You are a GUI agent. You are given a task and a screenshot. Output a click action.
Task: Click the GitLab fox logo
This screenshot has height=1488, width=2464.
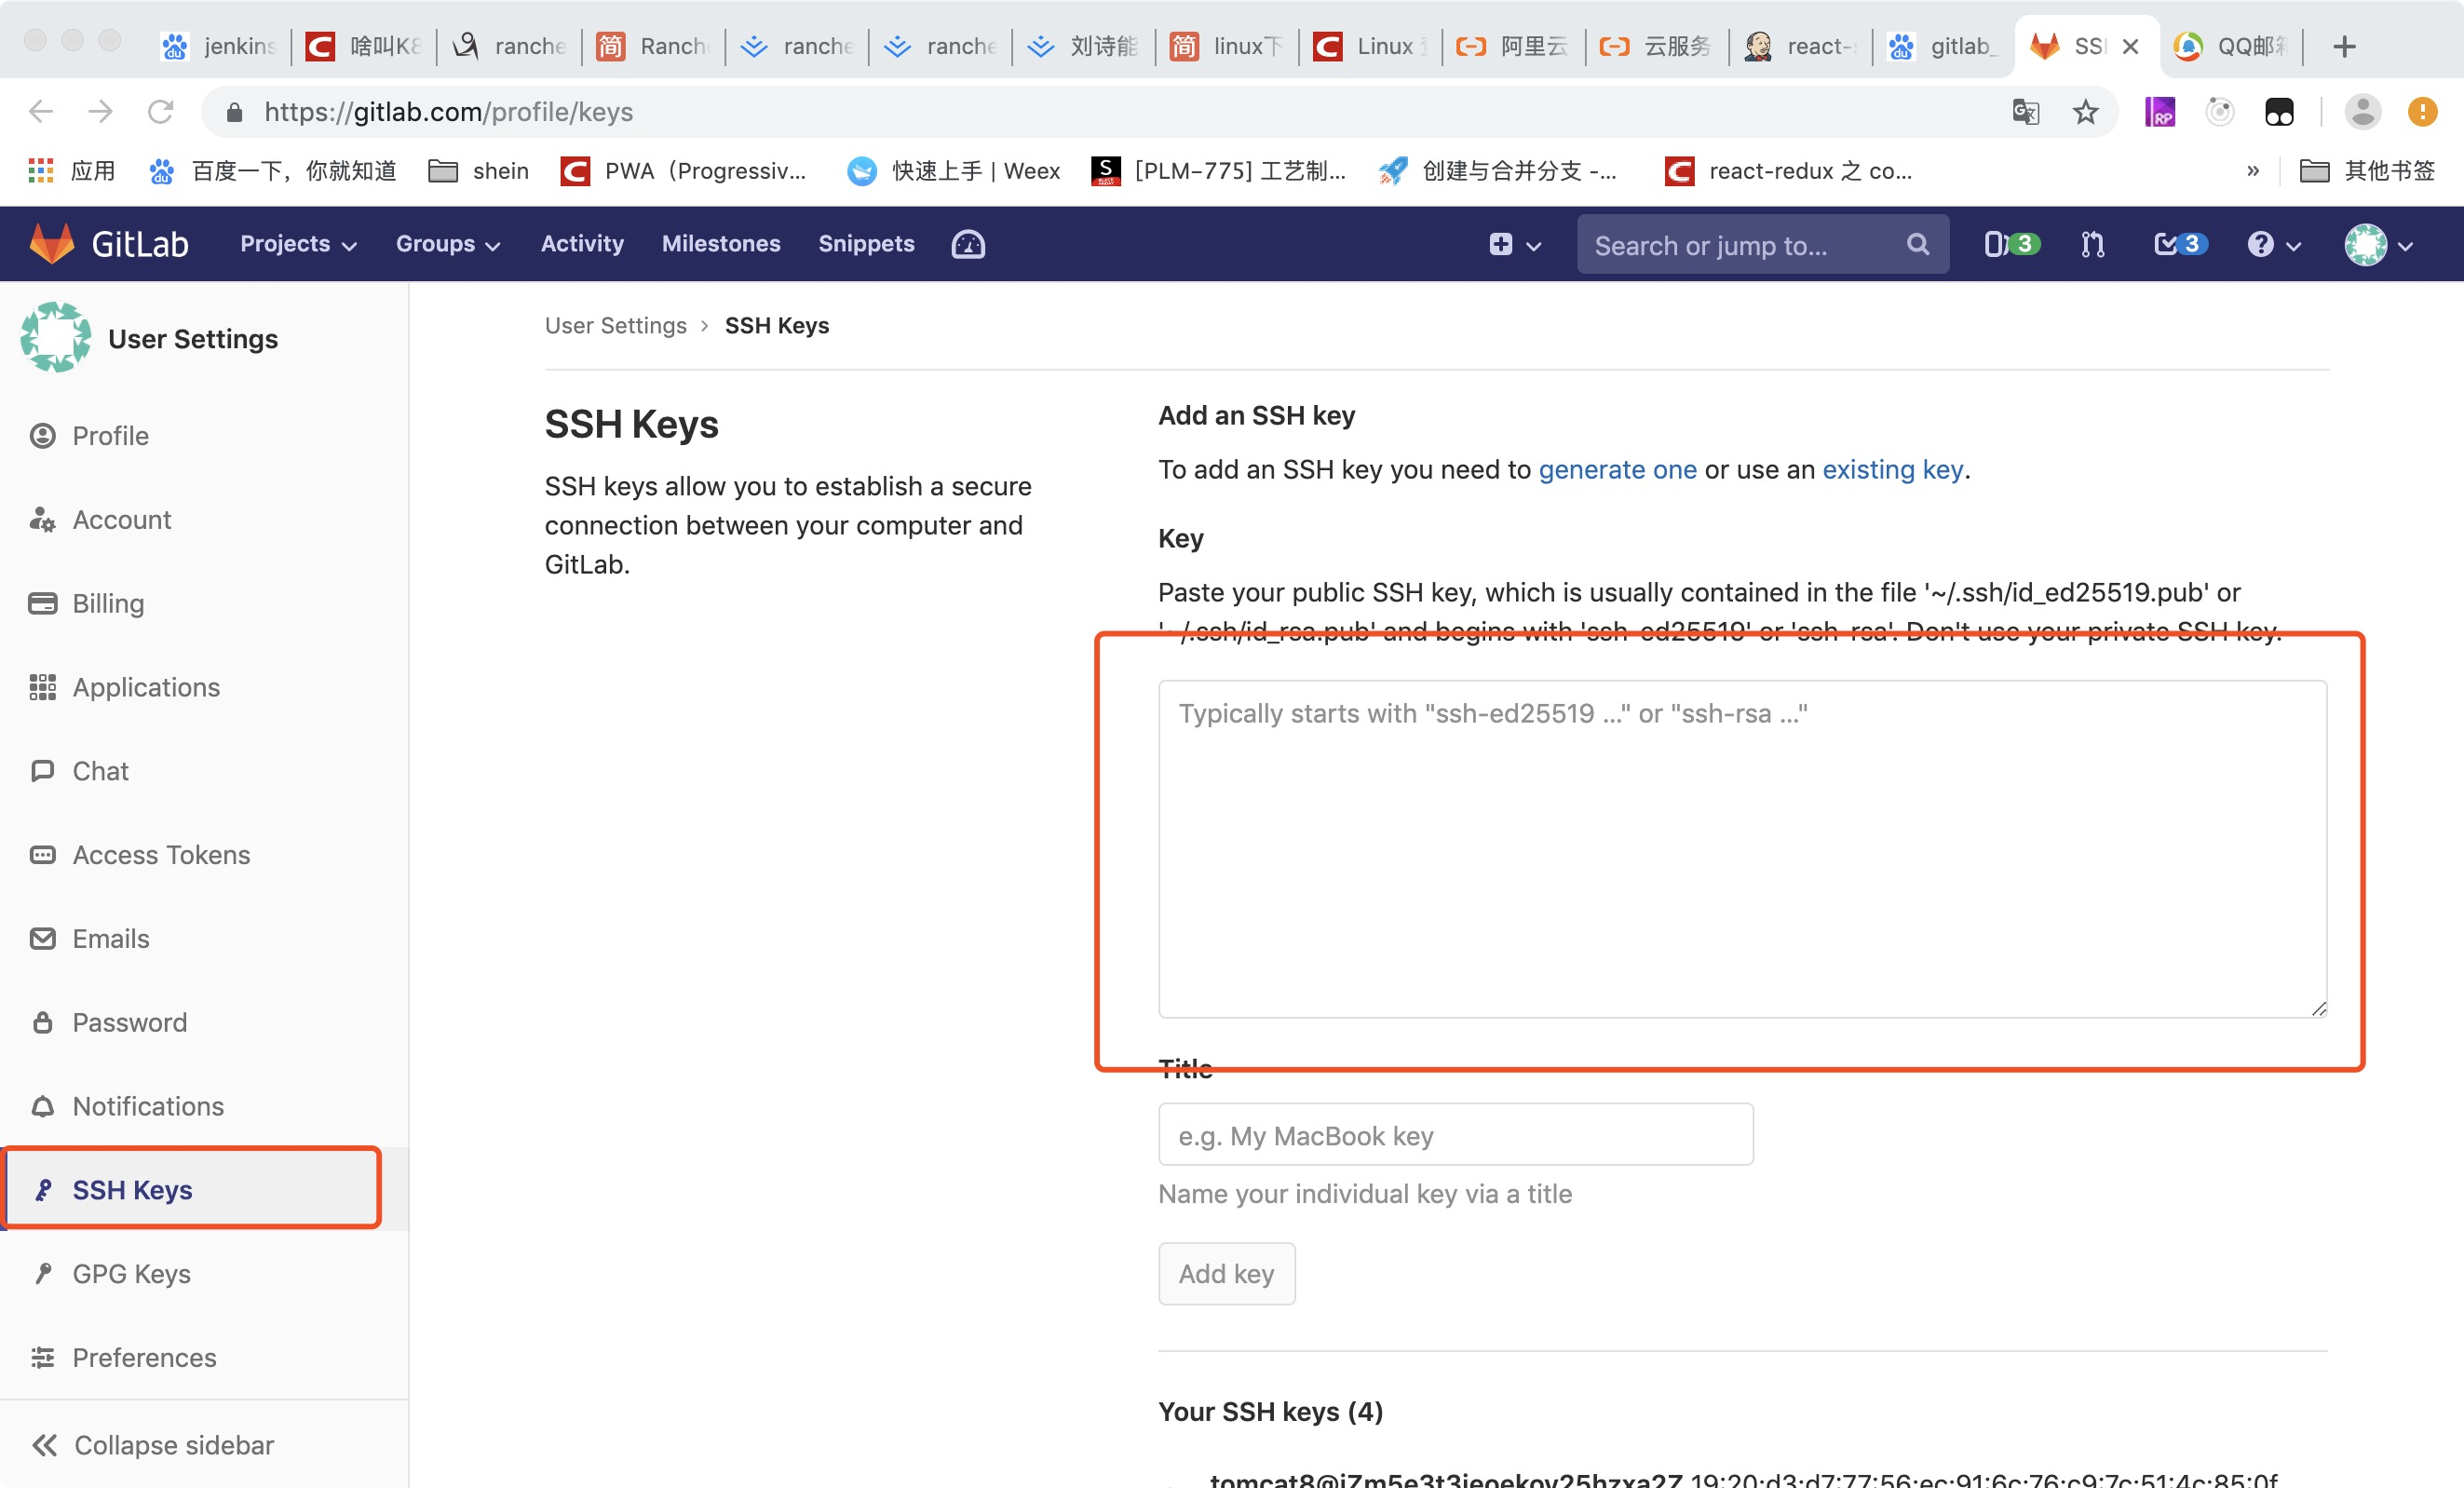click(52, 242)
